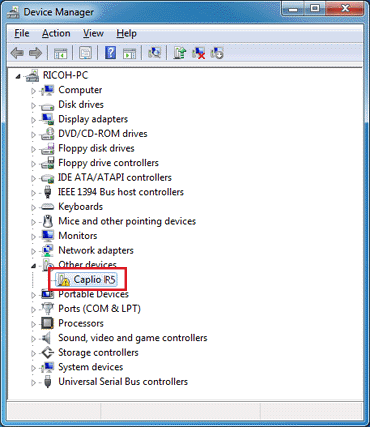Expand the Ports (COM & LPT) arrow
Viewport: 370px width, 427px height.
click(x=33, y=310)
